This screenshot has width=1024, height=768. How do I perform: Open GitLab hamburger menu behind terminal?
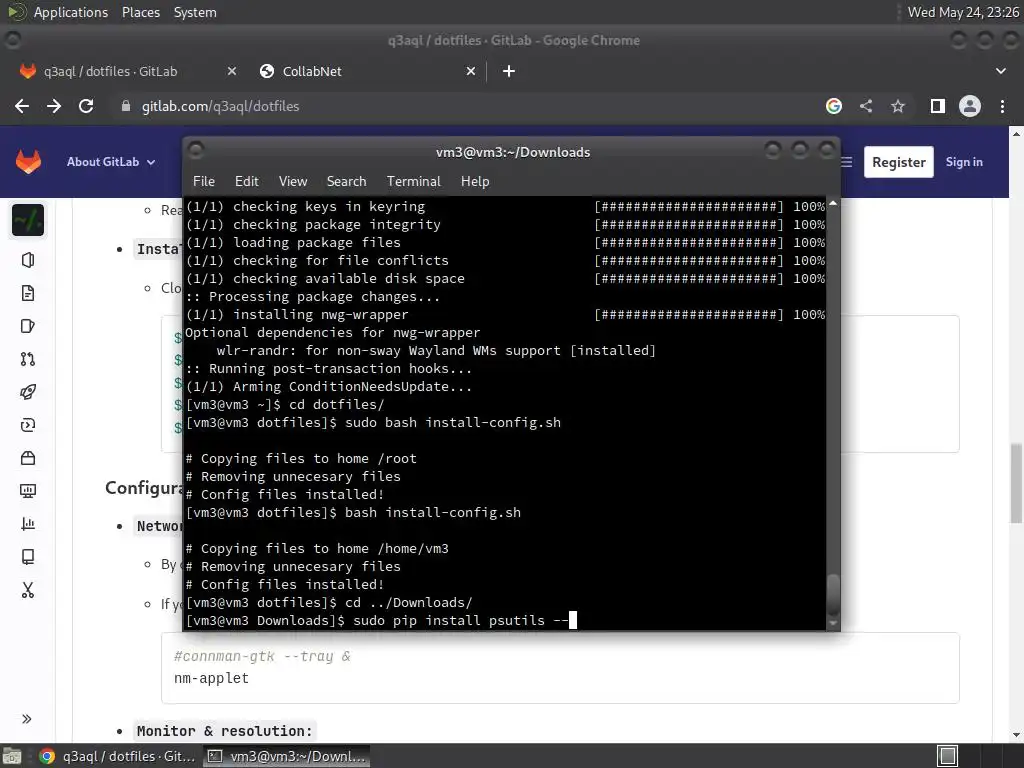pyautogui.click(x=846, y=162)
